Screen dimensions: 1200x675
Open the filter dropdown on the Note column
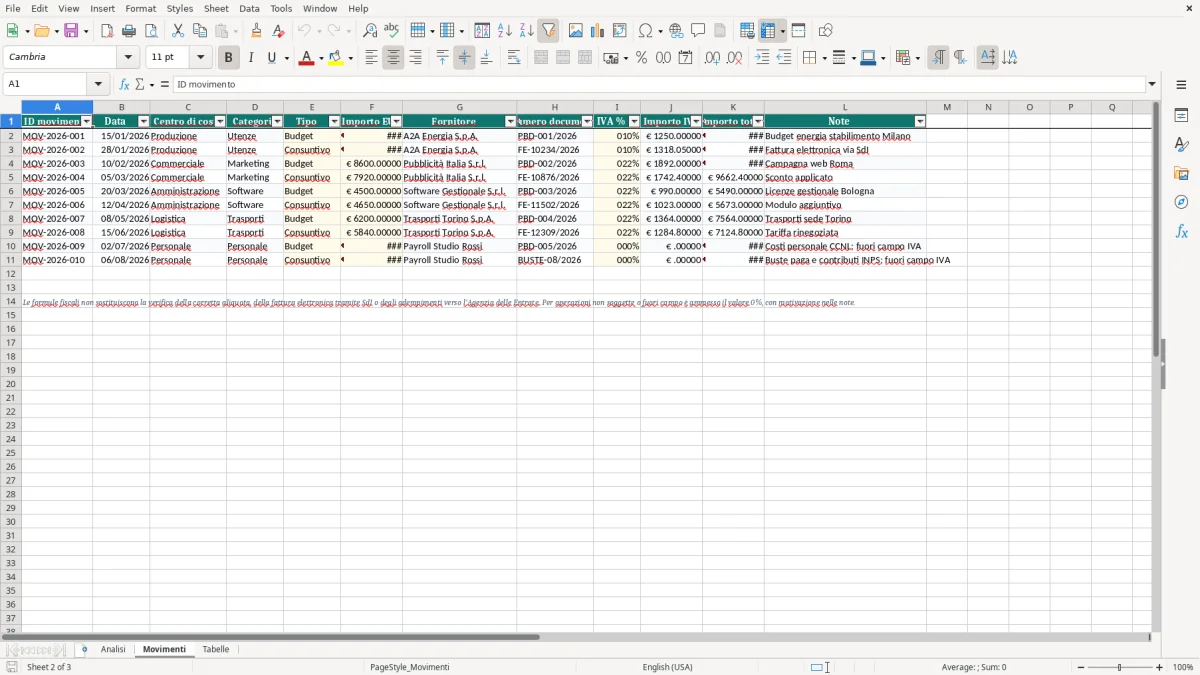click(x=920, y=122)
